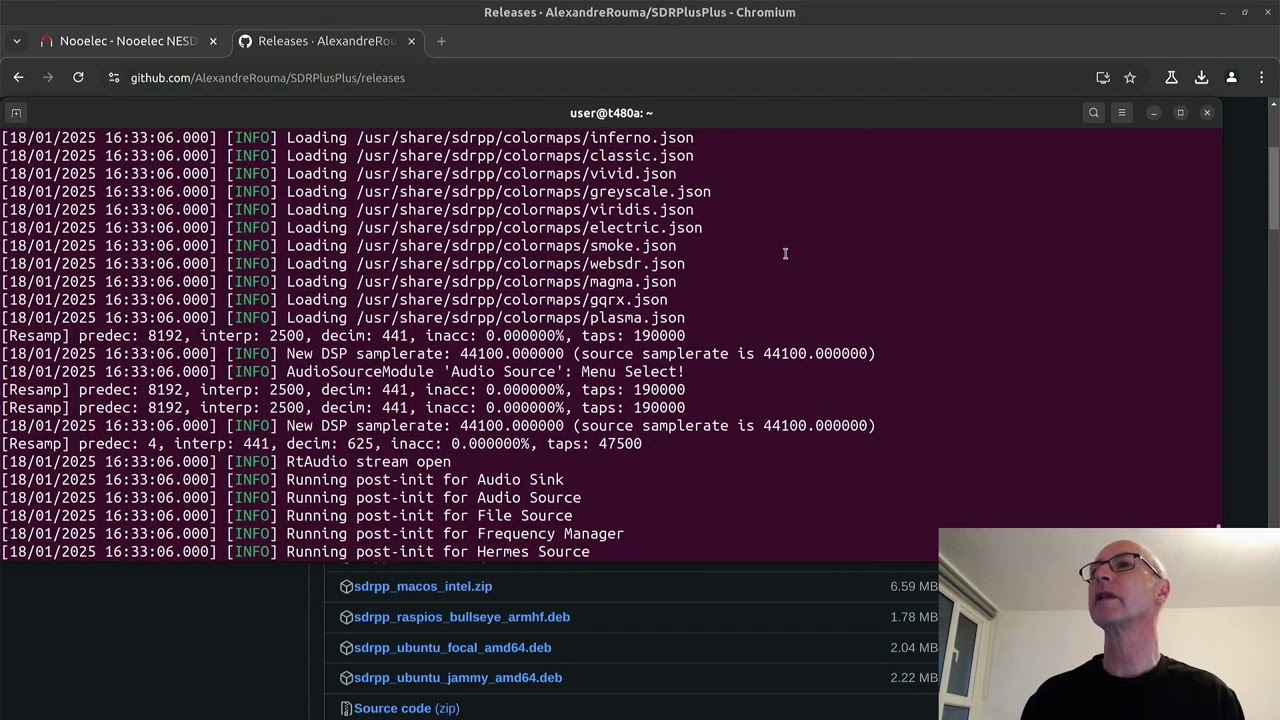Click the package icon beside sdrpp_raspios_bullseye_armhf.deb

pos(346,617)
